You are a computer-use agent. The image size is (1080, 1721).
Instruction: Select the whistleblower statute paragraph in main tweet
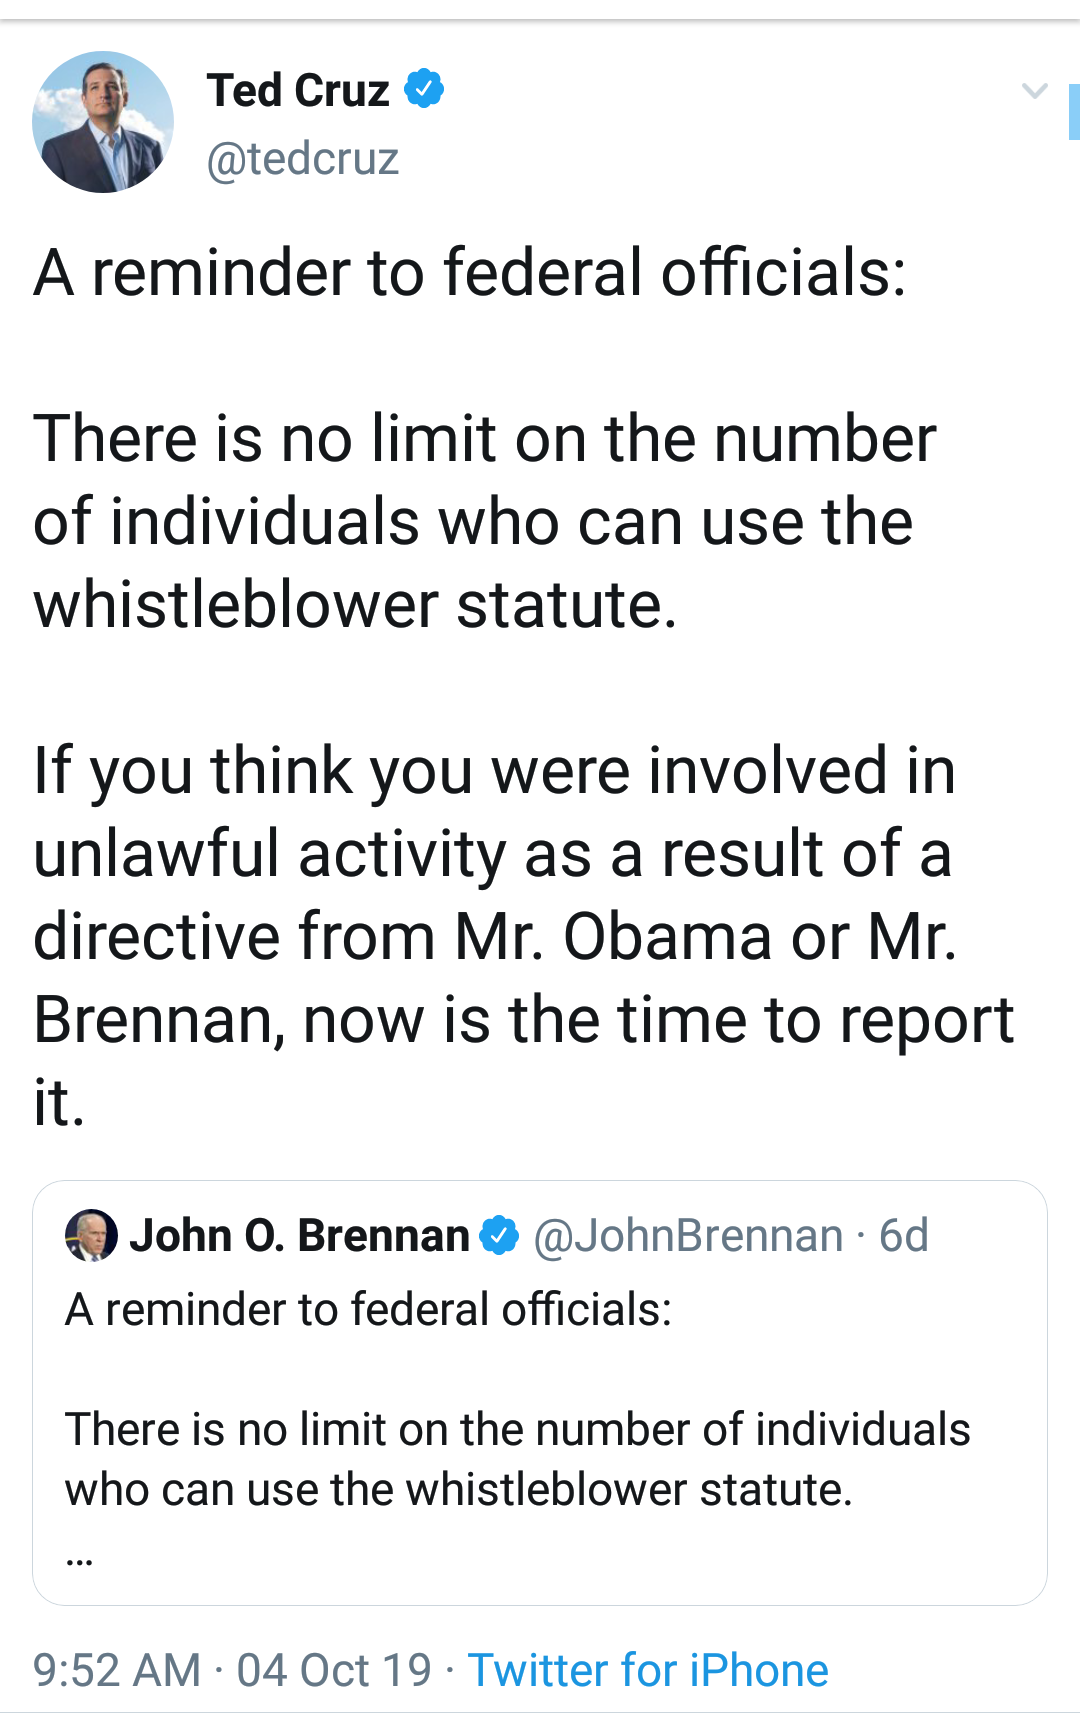click(x=484, y=521)
